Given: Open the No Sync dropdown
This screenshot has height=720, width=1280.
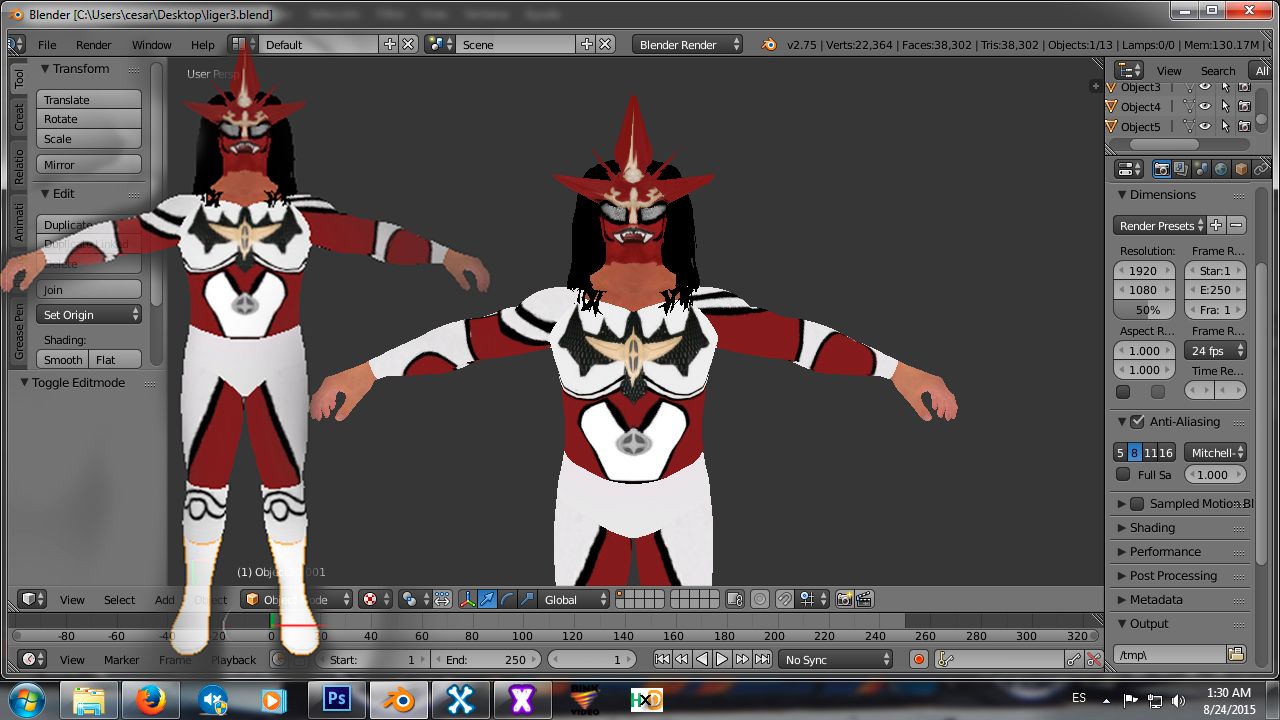Looking at the screenshot, I should pyautogui.click(x=838, y=659).
